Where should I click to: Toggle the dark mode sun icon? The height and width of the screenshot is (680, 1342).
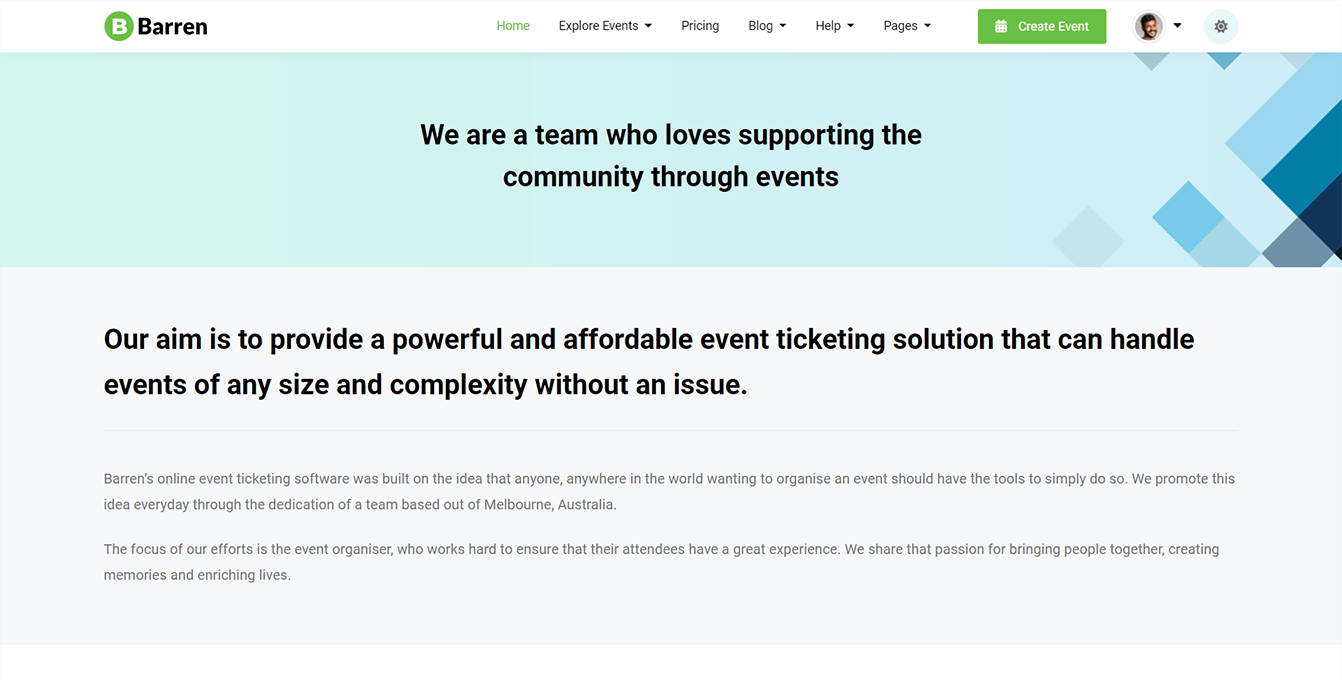(x=1220, y=27)
